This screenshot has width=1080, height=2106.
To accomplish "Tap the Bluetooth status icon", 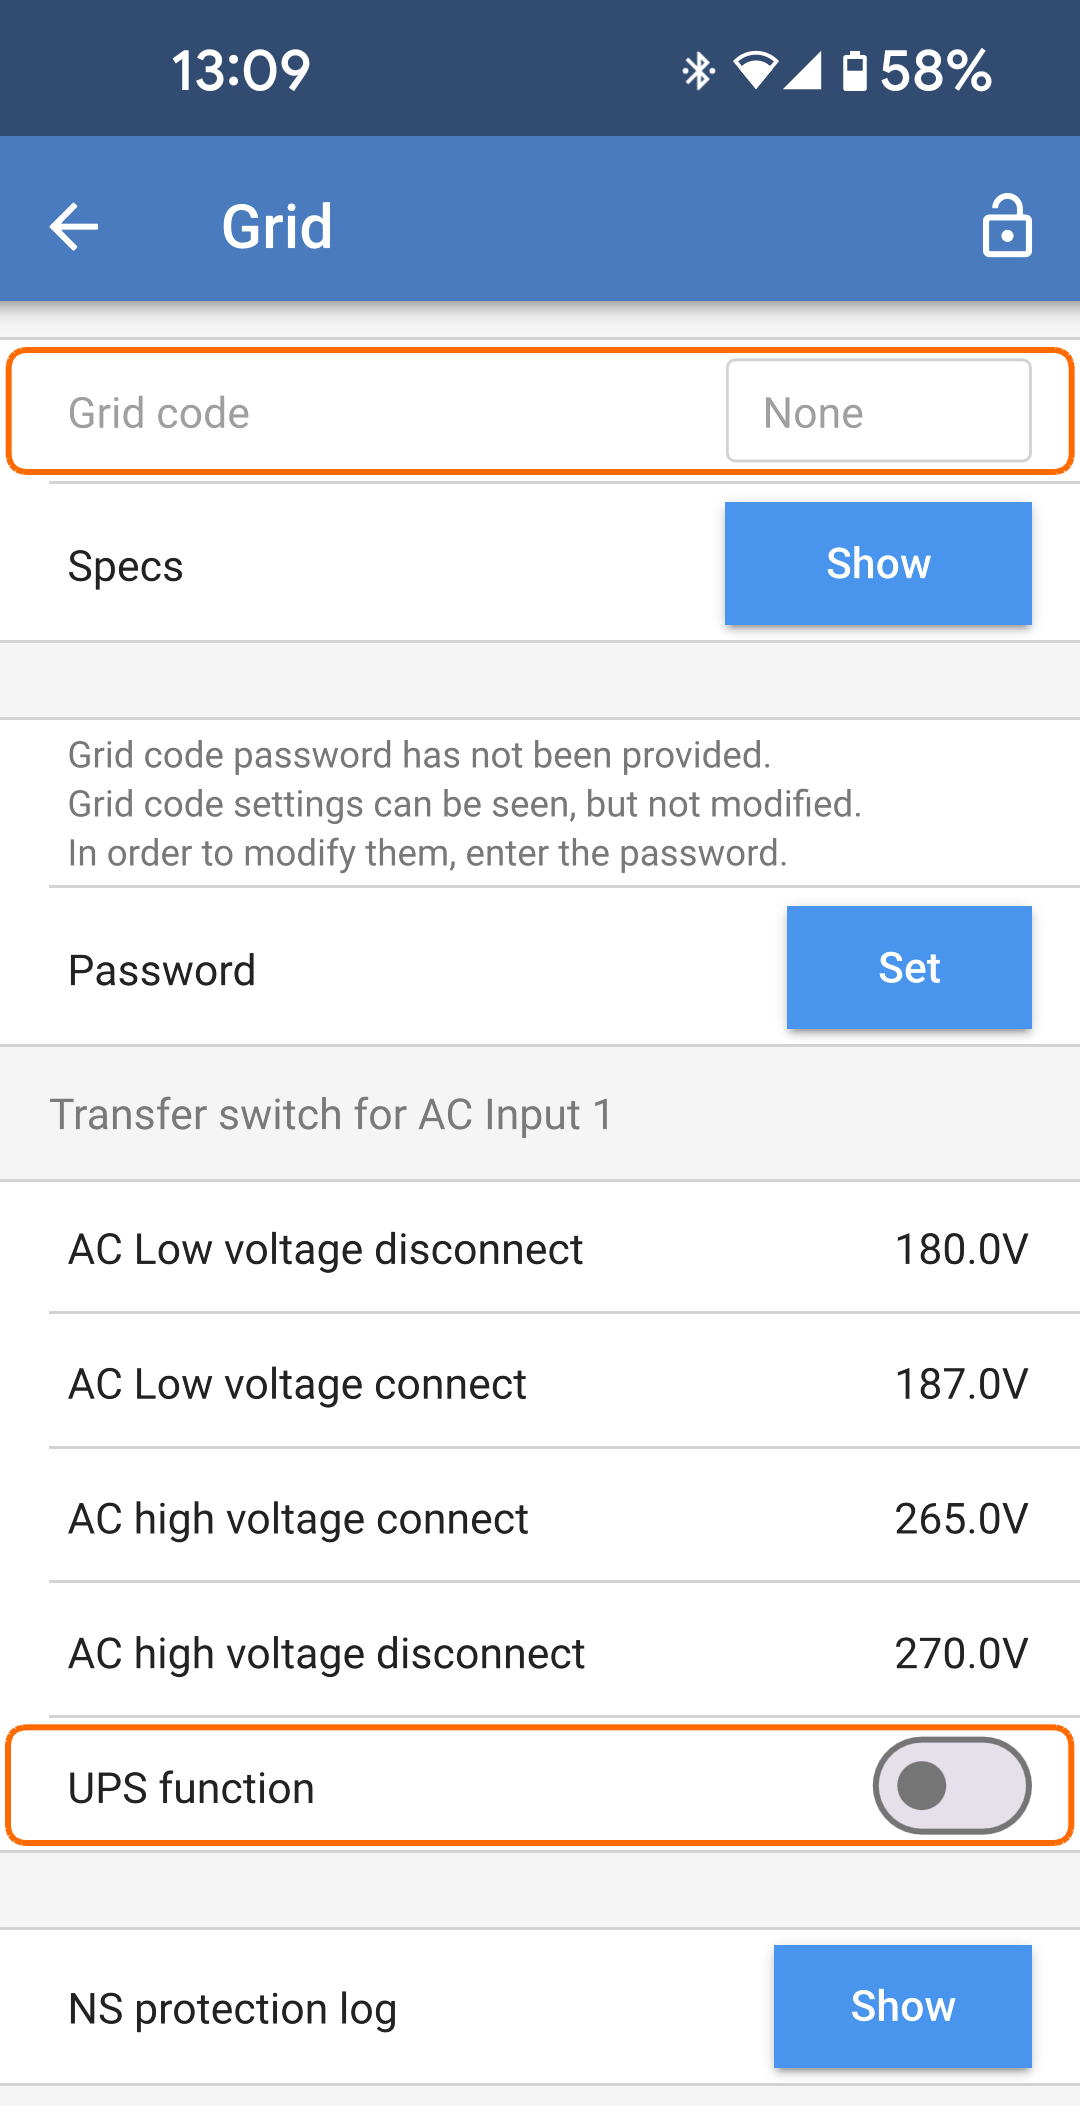I will pyautogui.click(x=698, y=71).
